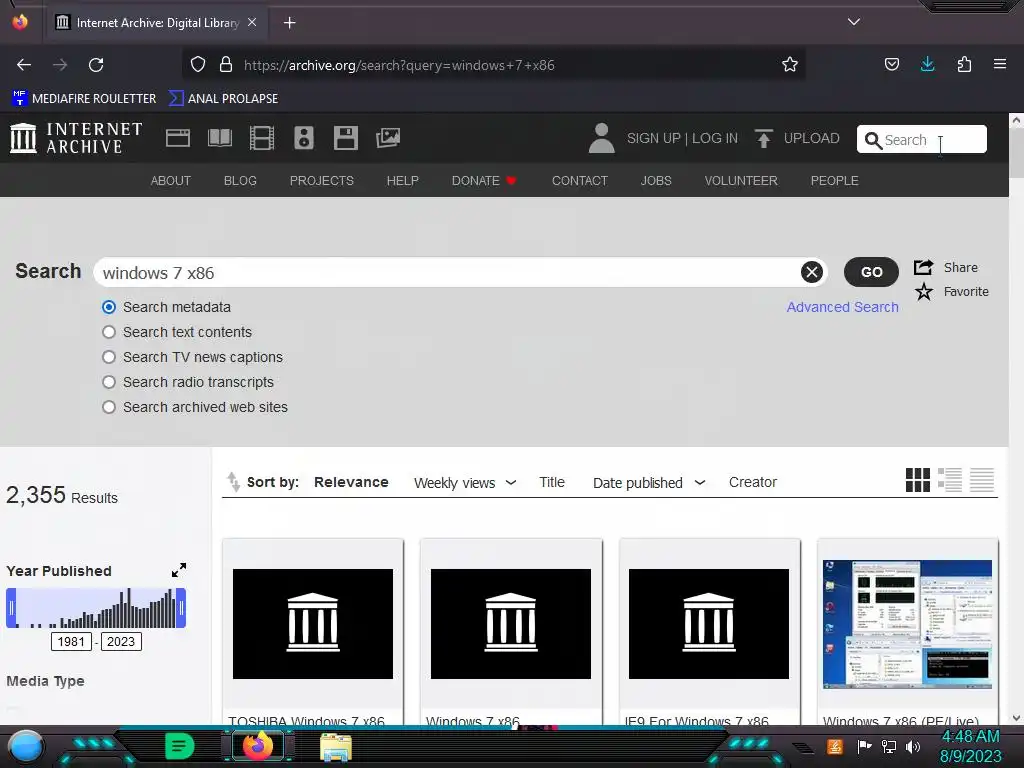Viewport: 1024px width, 768px height.
Task: Open the Internet Archive home logo
Action: 76,138
